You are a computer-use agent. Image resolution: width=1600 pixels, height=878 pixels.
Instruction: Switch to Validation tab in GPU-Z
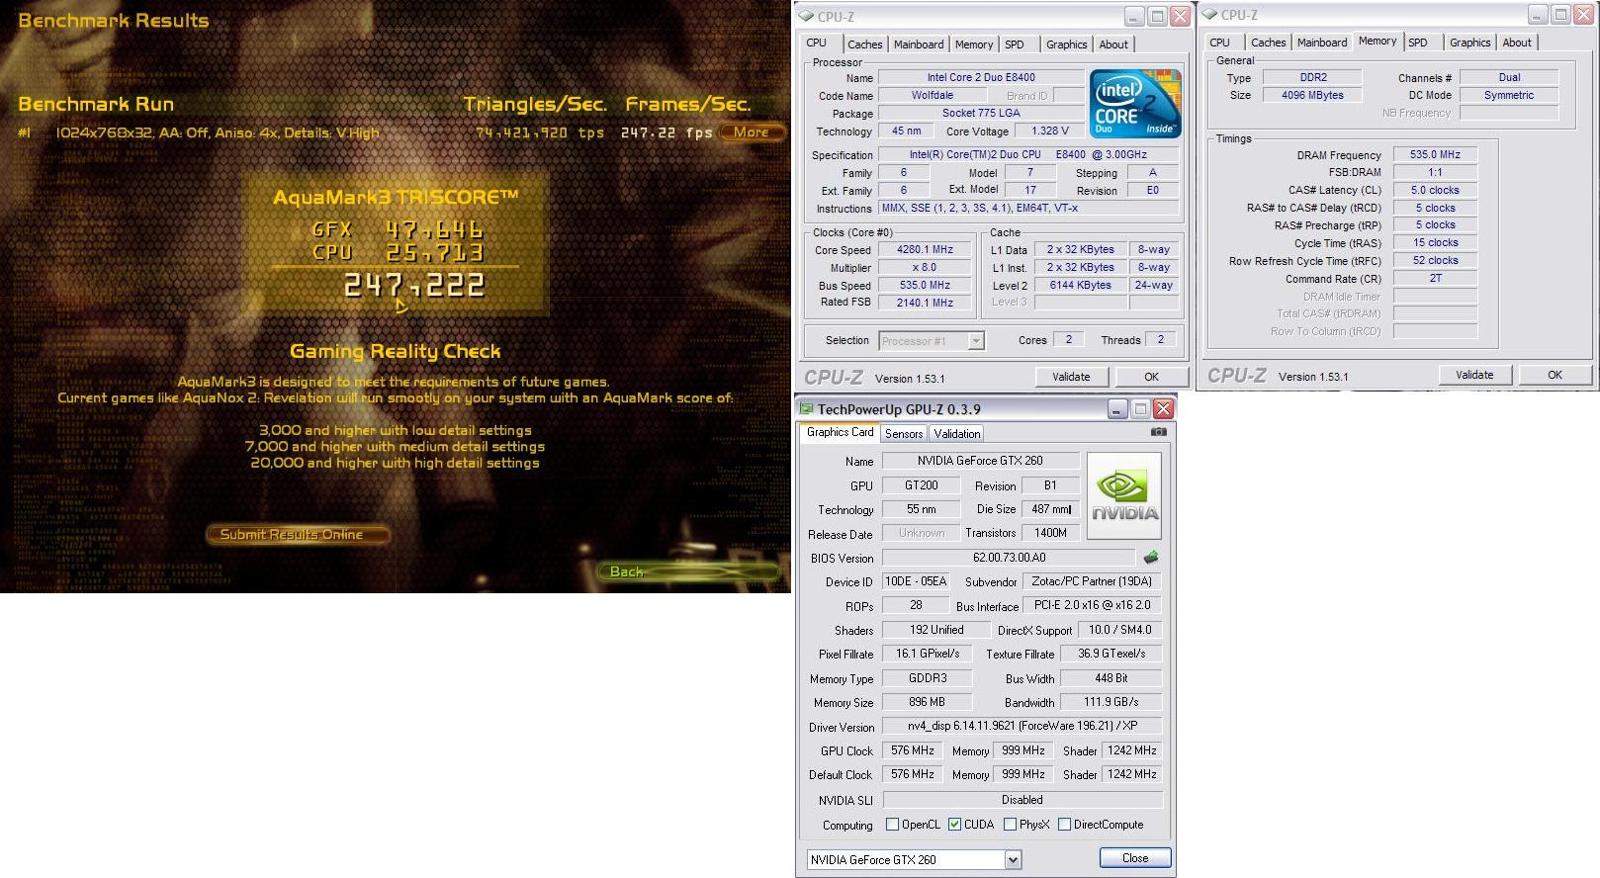[x=957, y=433]
